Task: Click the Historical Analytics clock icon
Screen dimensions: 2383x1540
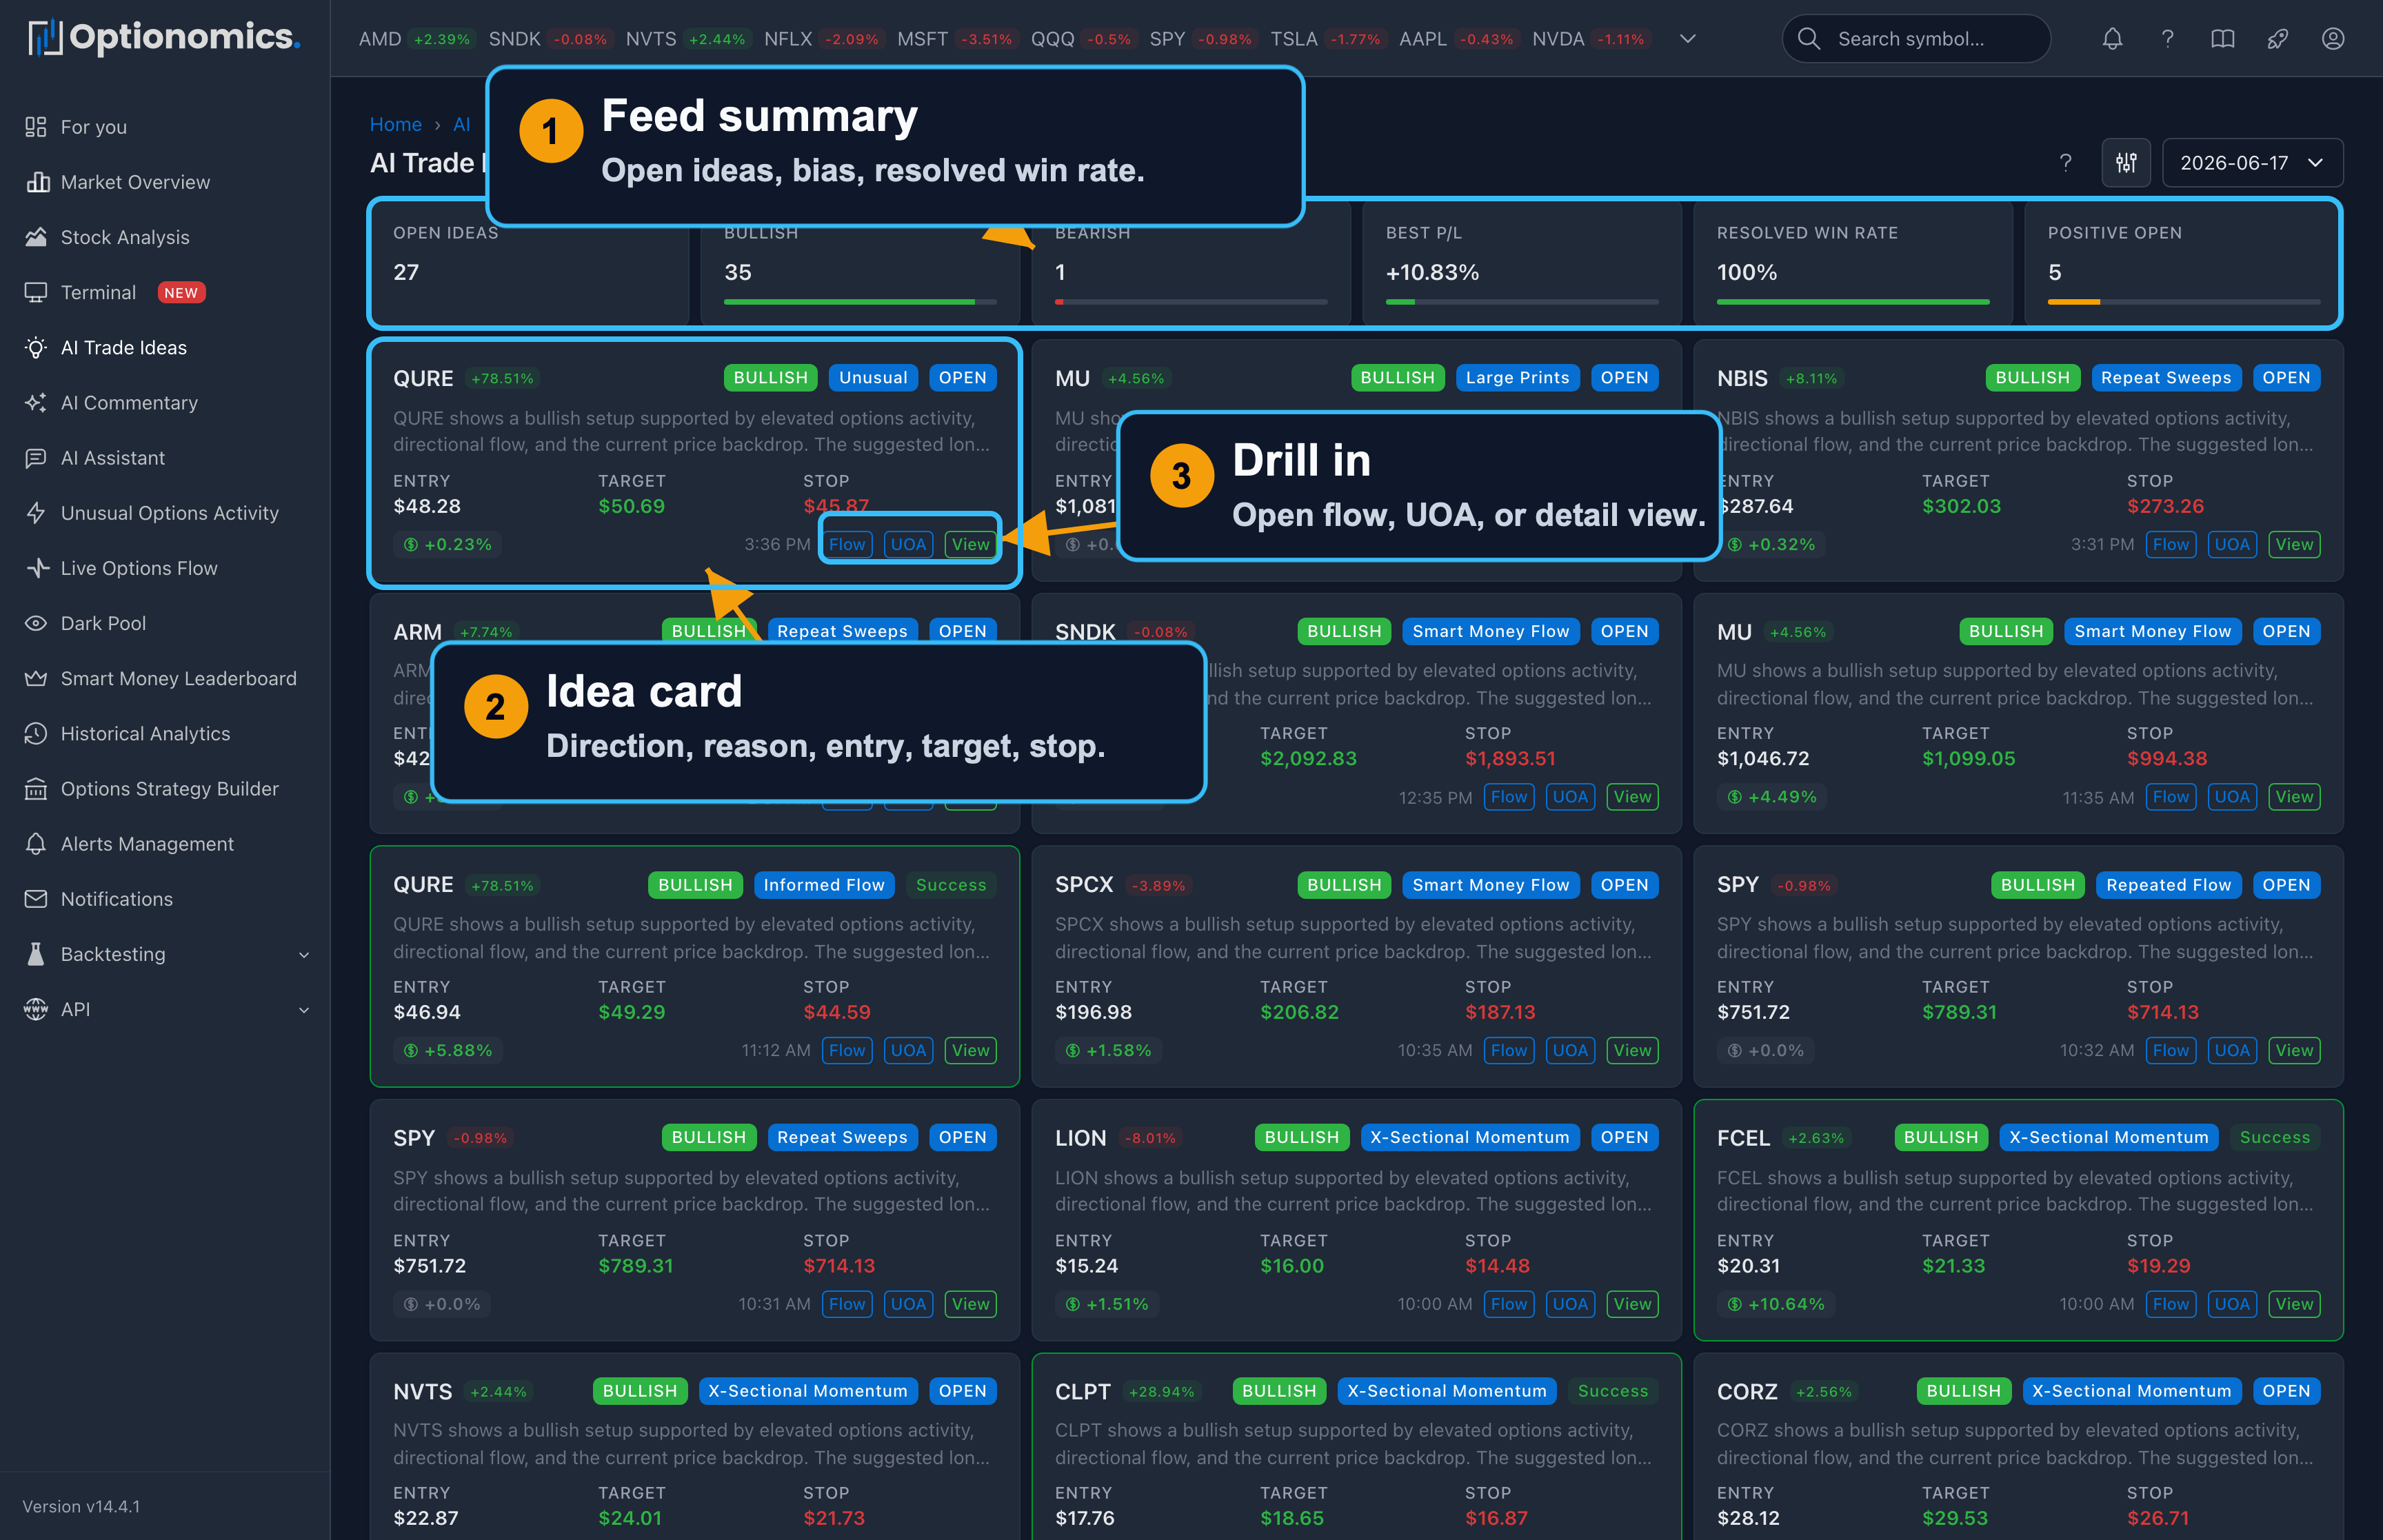Action: point(36,733)
